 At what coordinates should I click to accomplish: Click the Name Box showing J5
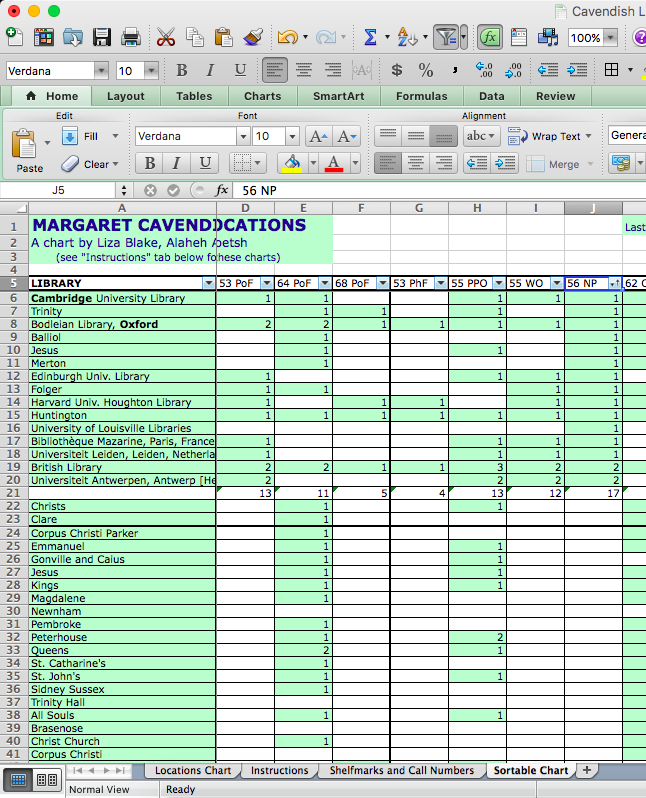pyautogui.click(x=58, y=190)
